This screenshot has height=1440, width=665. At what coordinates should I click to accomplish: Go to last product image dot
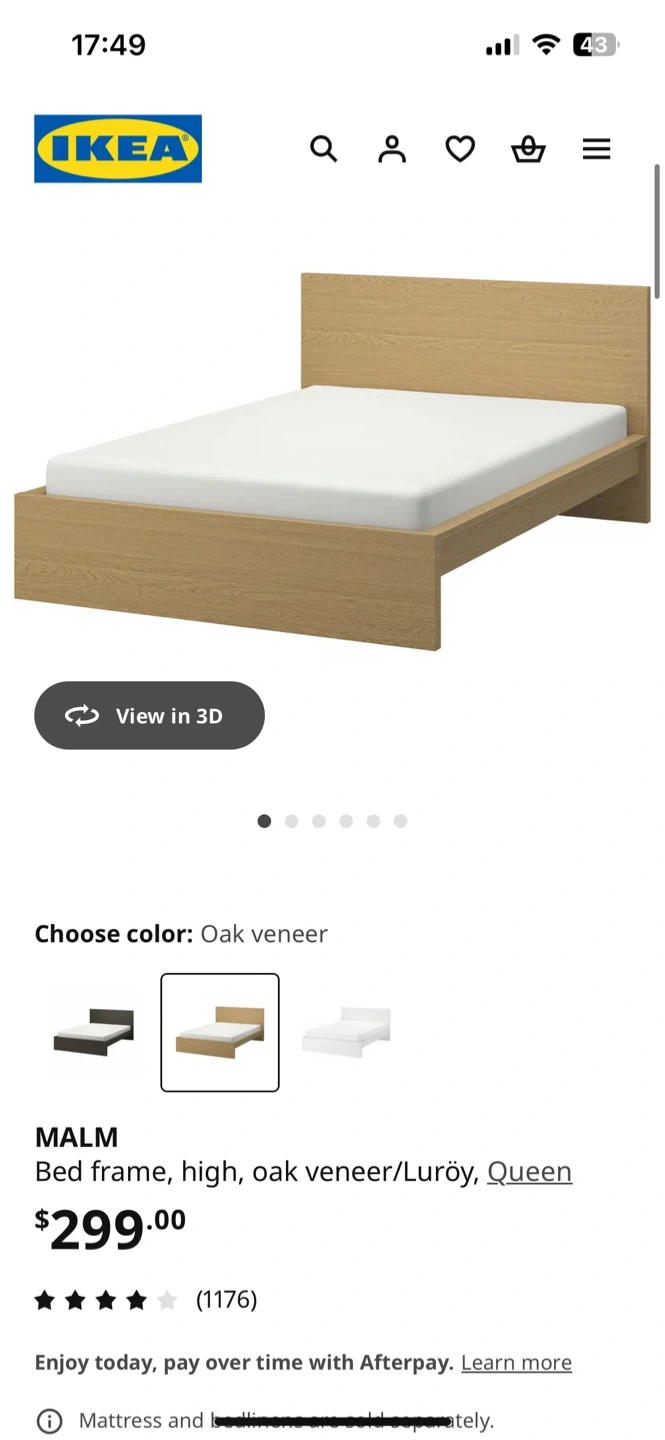[400, 821]
